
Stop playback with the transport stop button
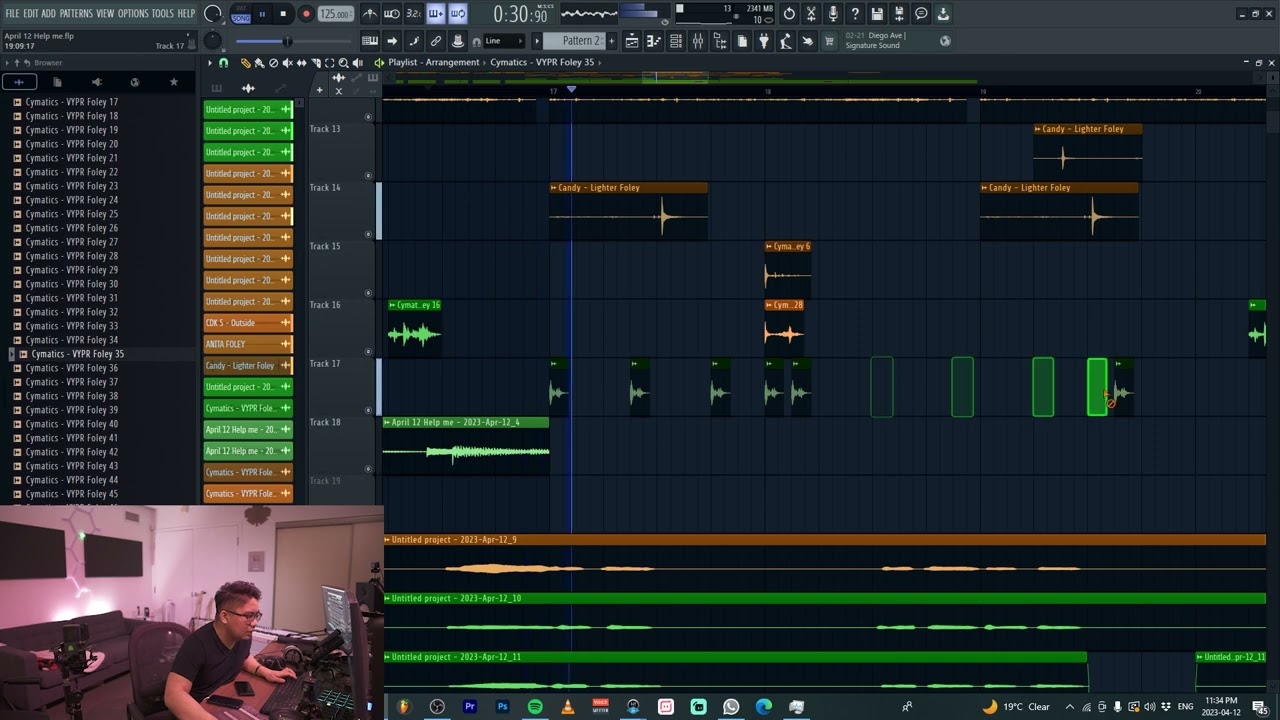pos(283,14)
